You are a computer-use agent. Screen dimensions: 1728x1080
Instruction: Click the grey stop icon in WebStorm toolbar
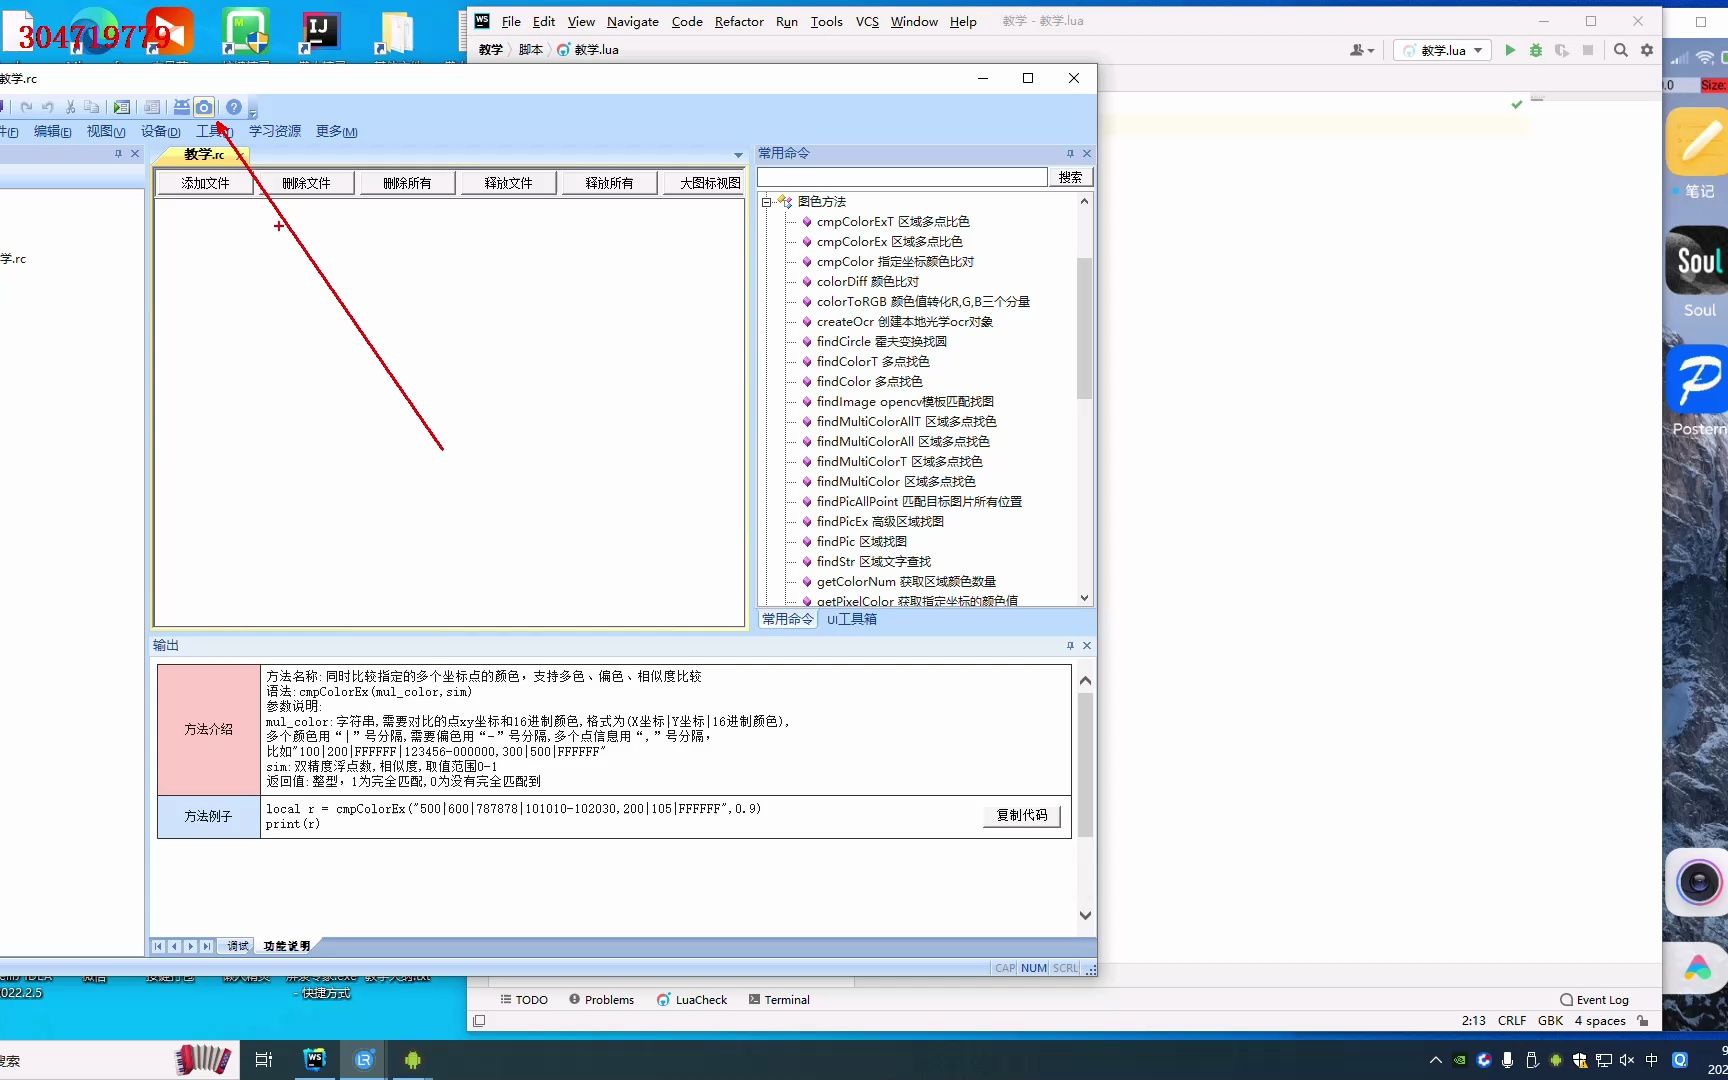(x=1588, y=50)
